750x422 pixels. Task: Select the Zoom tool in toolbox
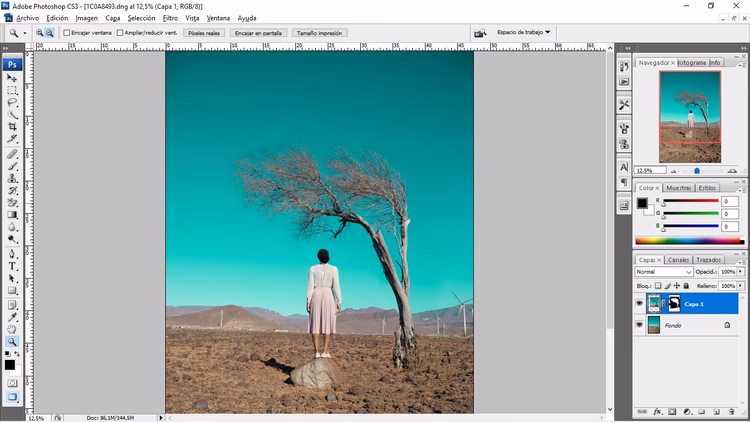(x=12, y=342)
